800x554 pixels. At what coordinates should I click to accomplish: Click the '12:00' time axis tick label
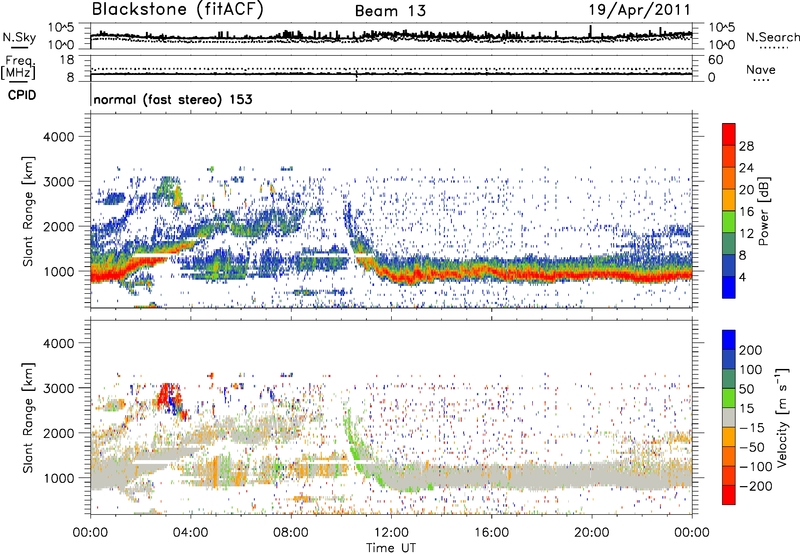pyautogui.click(x=391, y=533)
